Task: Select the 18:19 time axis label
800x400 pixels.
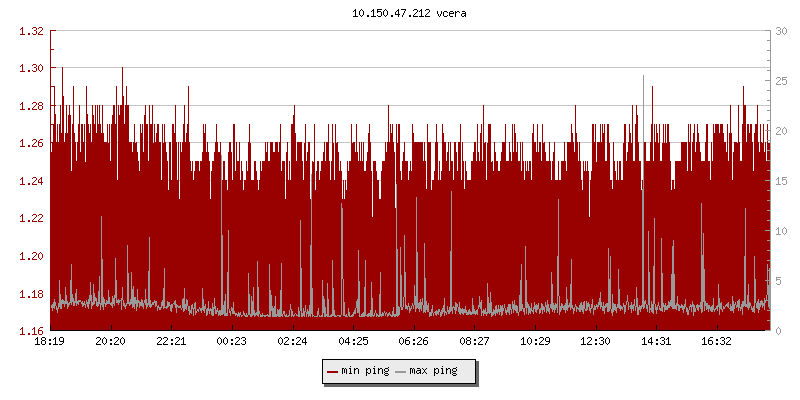Action: coord(50,342)
